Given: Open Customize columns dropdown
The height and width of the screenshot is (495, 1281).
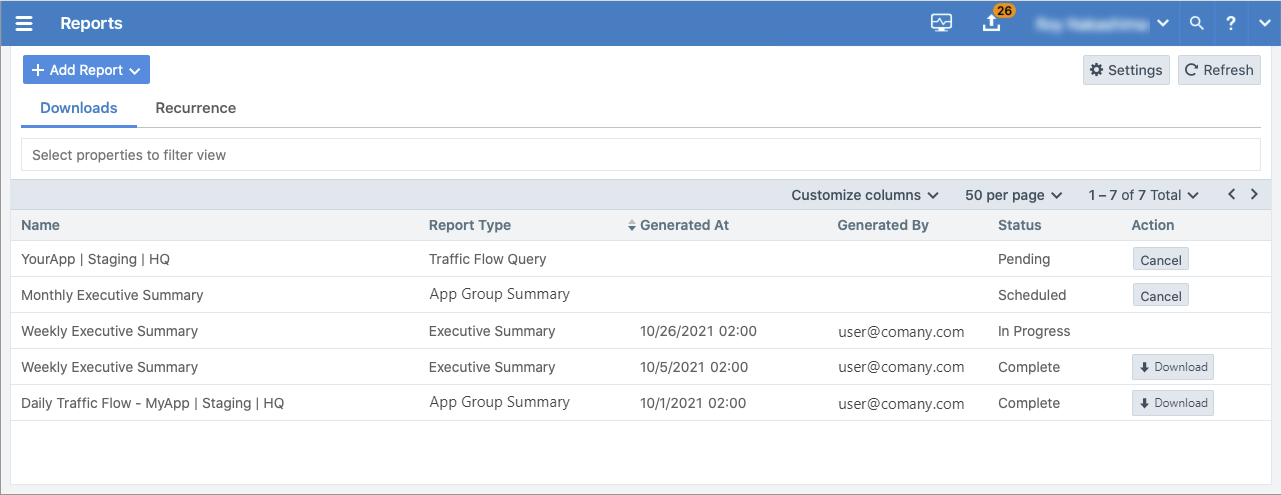Looking at the screenshot, I should click(x=865, y=195).
